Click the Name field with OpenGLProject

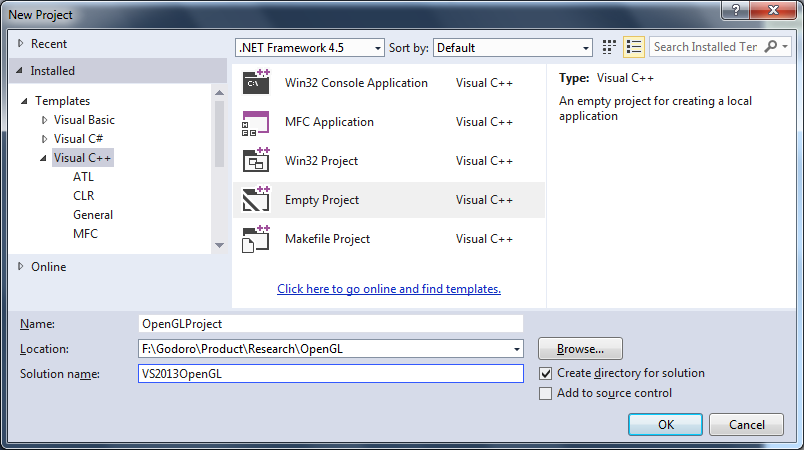(330, 324)
